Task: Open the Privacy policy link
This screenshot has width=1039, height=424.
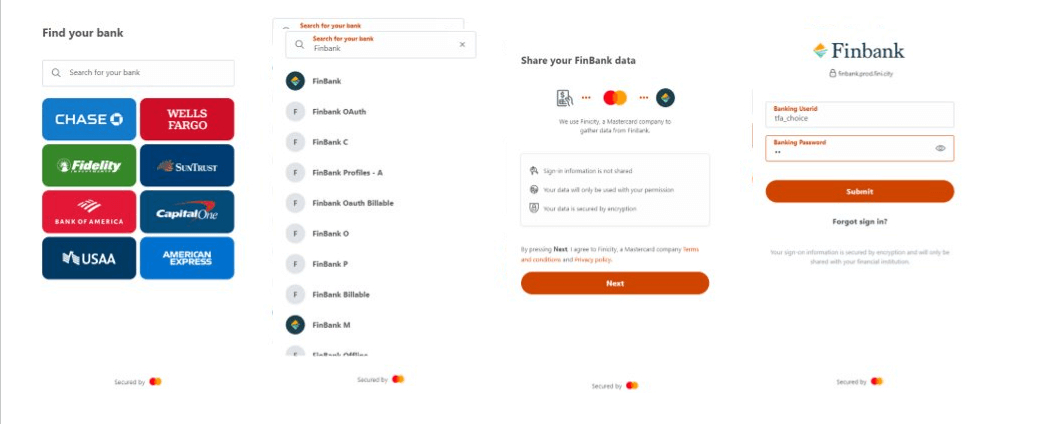Action: coord(592,259)
